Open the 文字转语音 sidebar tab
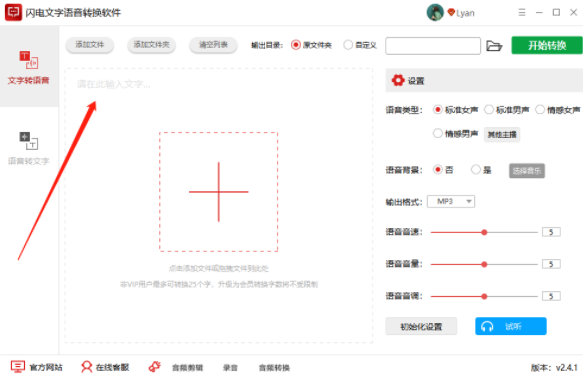Image resolution: width=583 pixels, height=378 pixels. tap(29, 67)
